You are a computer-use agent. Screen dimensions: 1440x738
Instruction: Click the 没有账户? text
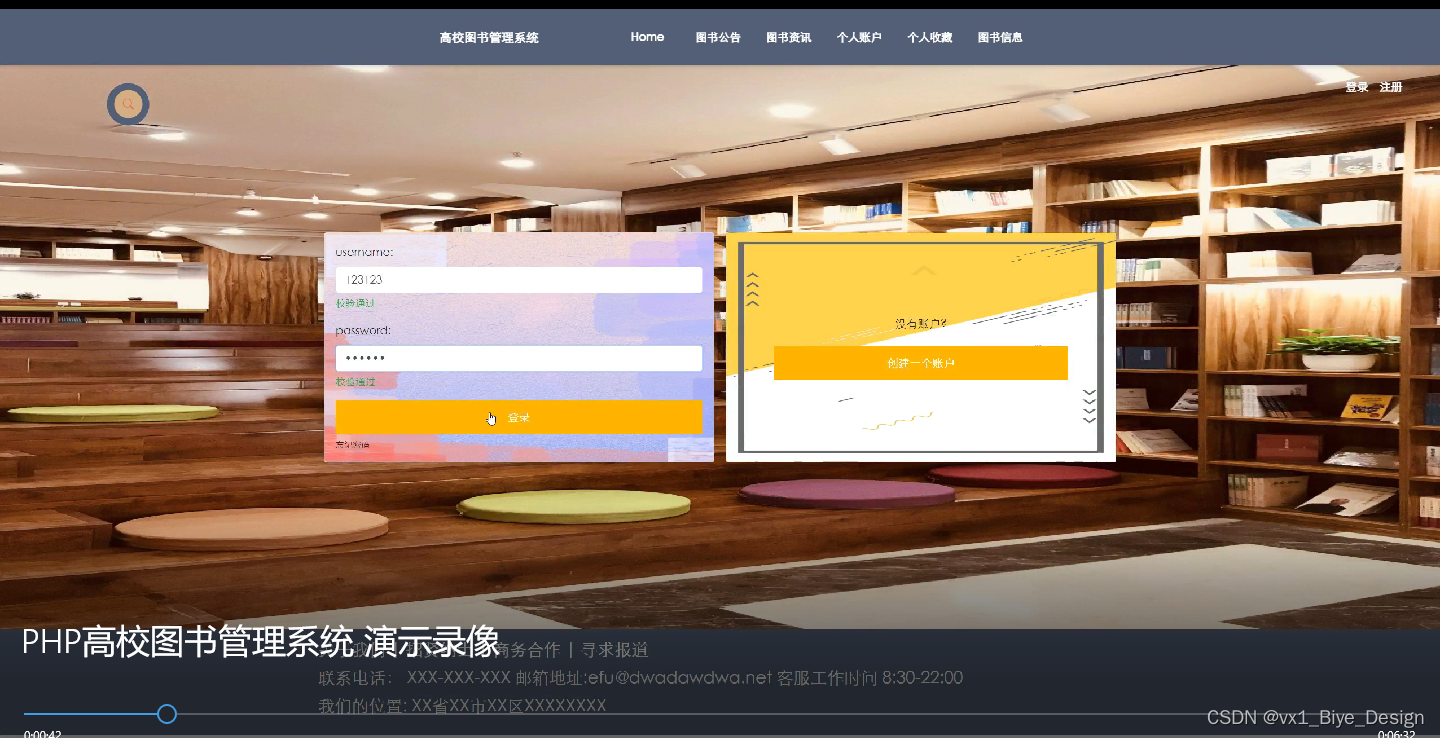tap(921, 323)
